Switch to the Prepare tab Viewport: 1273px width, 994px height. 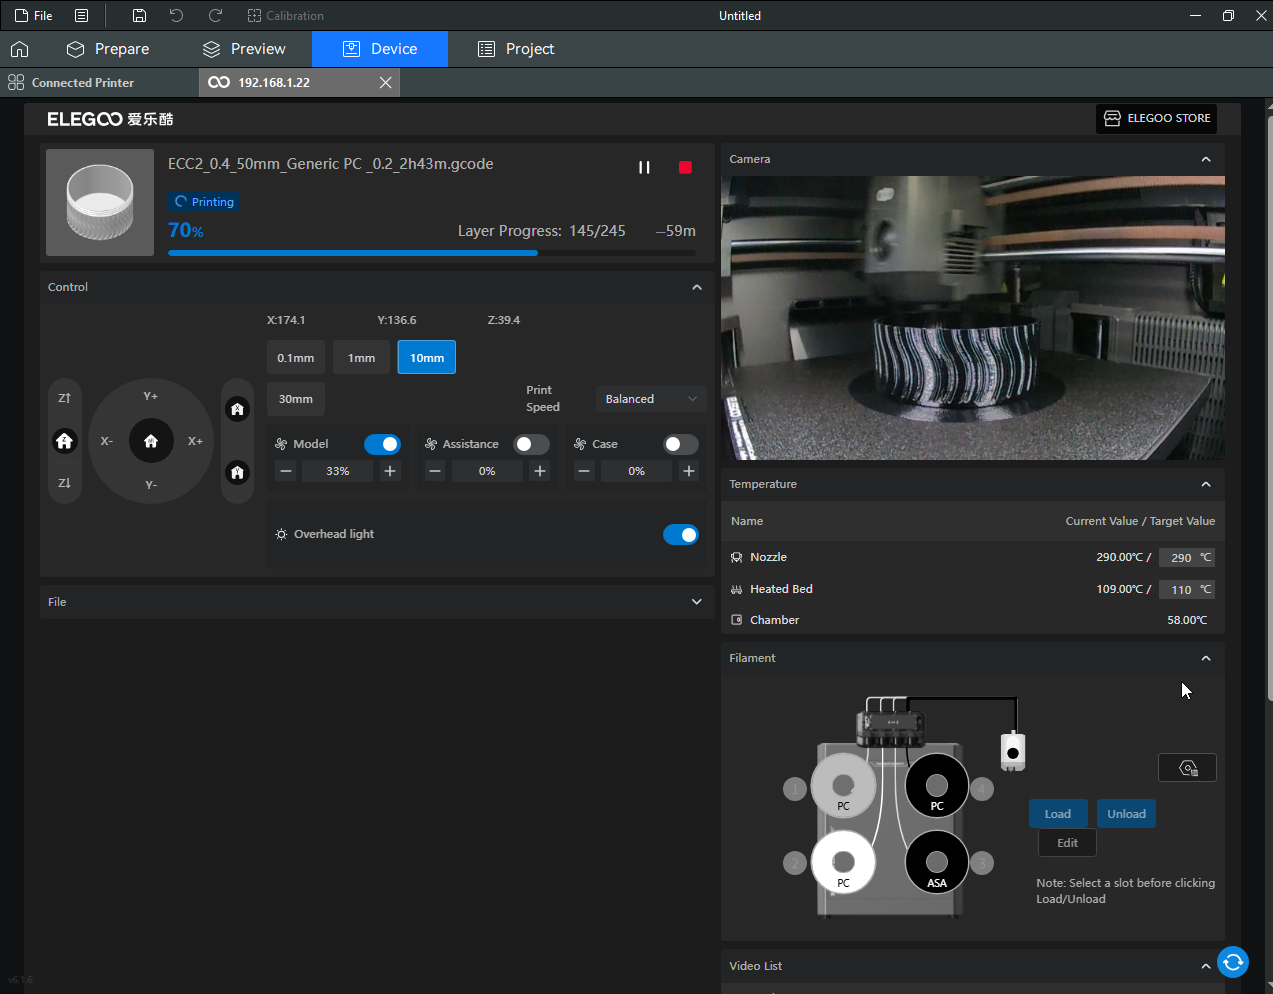pyautogui.click(x=108, y=49)
